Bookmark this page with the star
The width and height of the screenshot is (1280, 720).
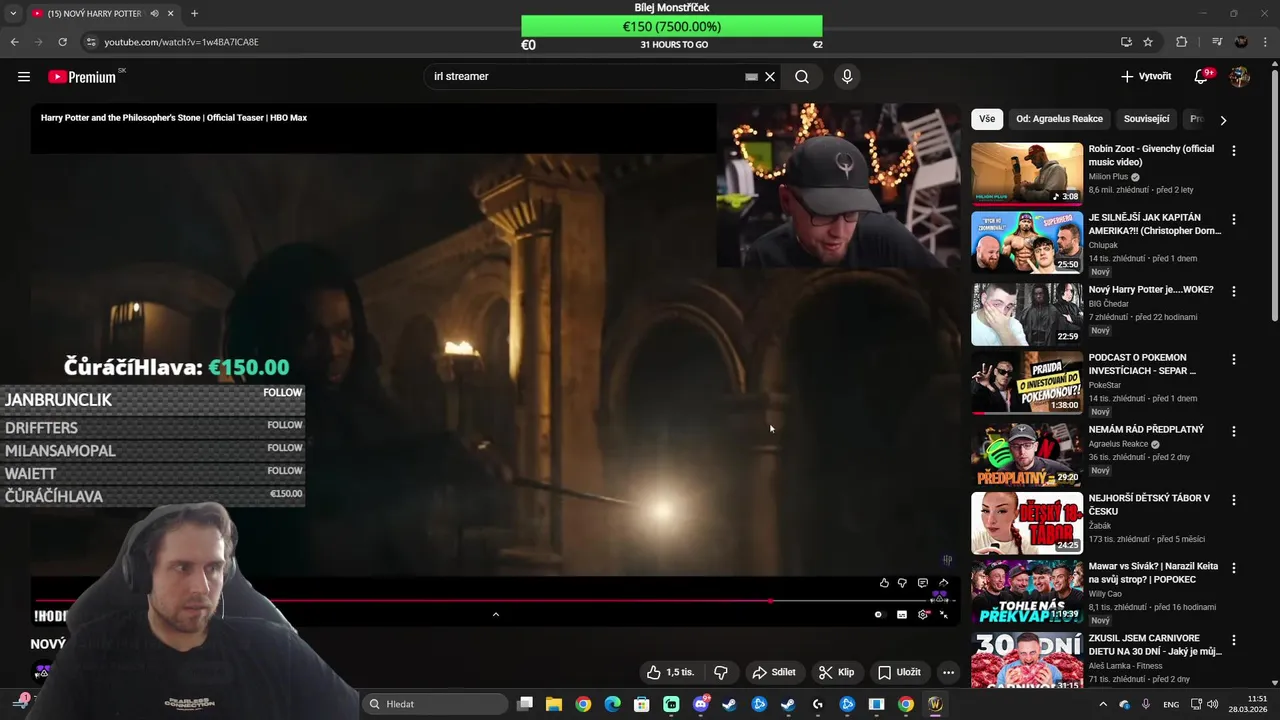1148,42
